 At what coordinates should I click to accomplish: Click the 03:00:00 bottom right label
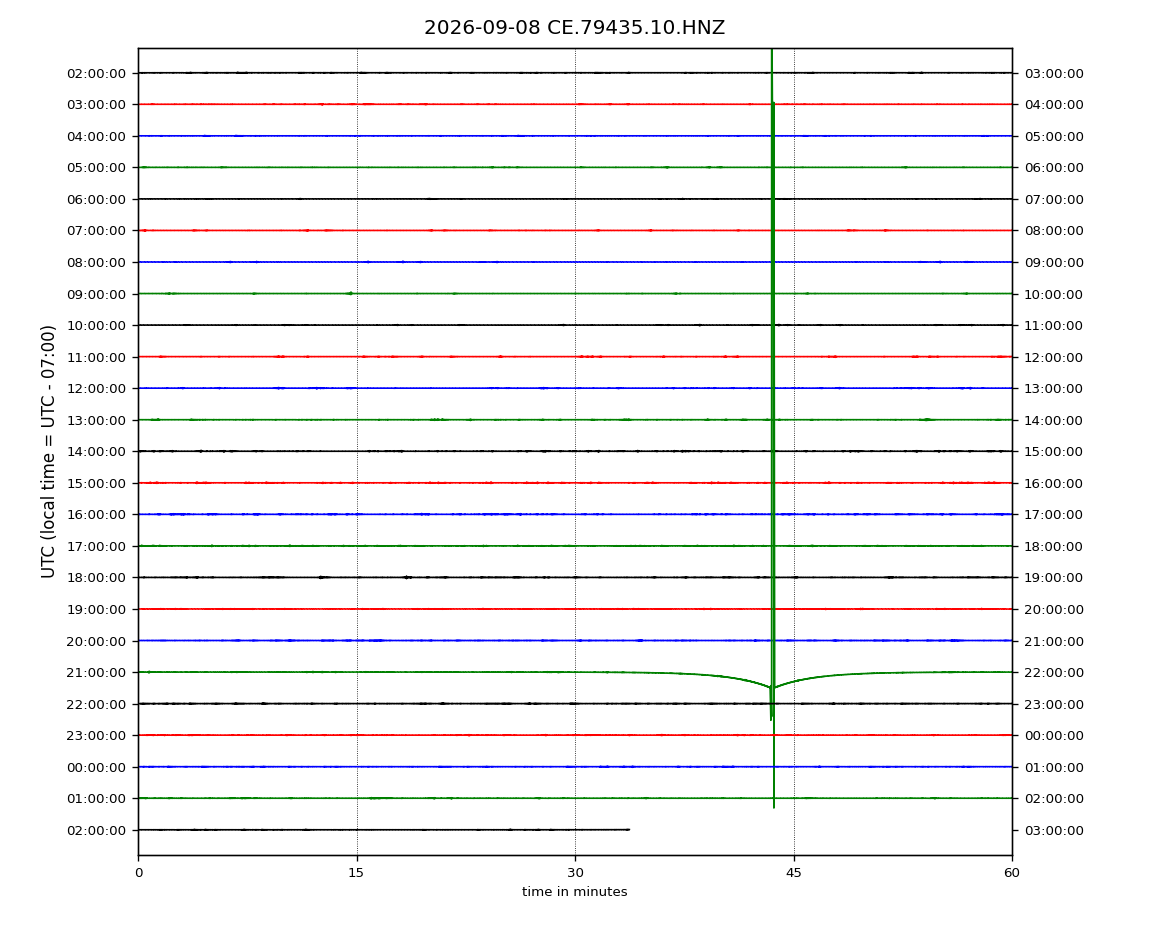coord(1054,830)
